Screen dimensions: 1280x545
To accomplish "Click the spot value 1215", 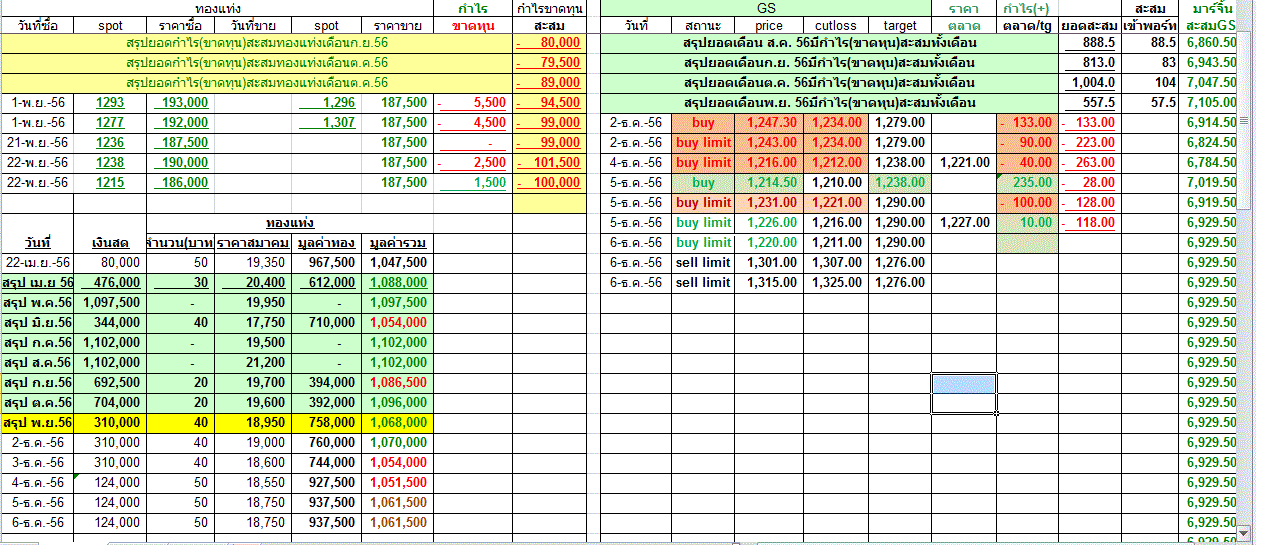I will pyautogui.click(x=111, y=183).
